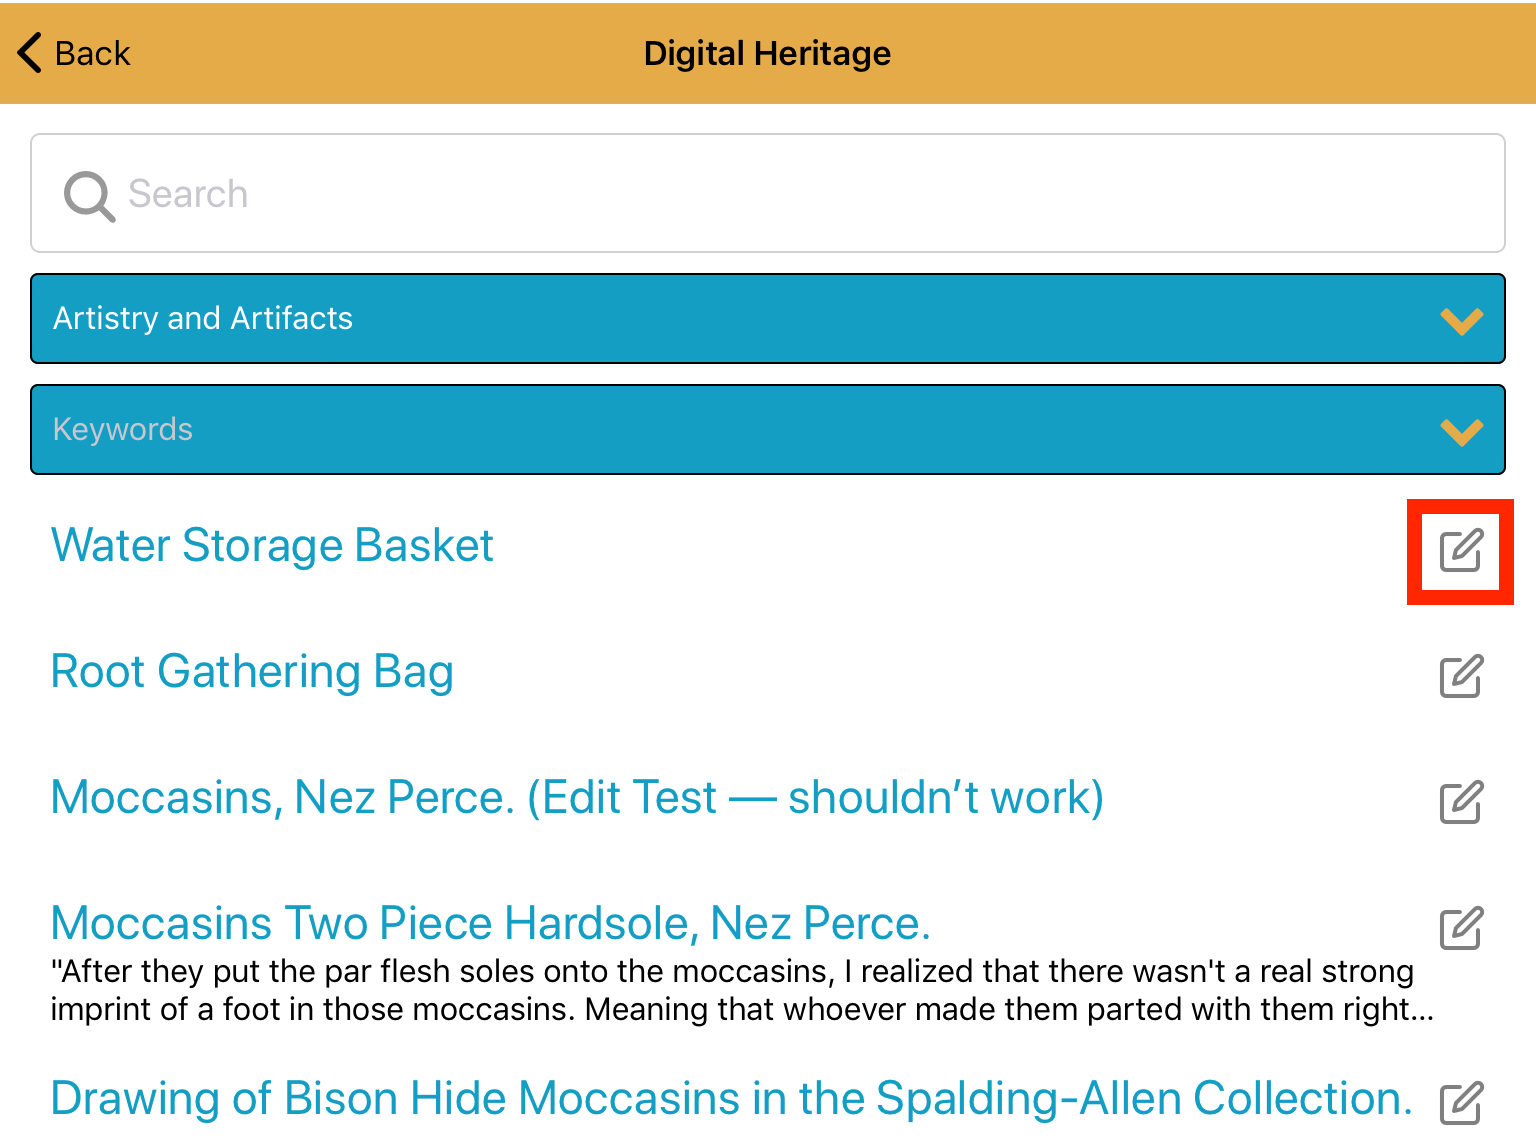Open Moccasins Two Piece Hardsole, Nez Perce.
The width and height of the screenshot is (1536, 1144).
(490, 923)
